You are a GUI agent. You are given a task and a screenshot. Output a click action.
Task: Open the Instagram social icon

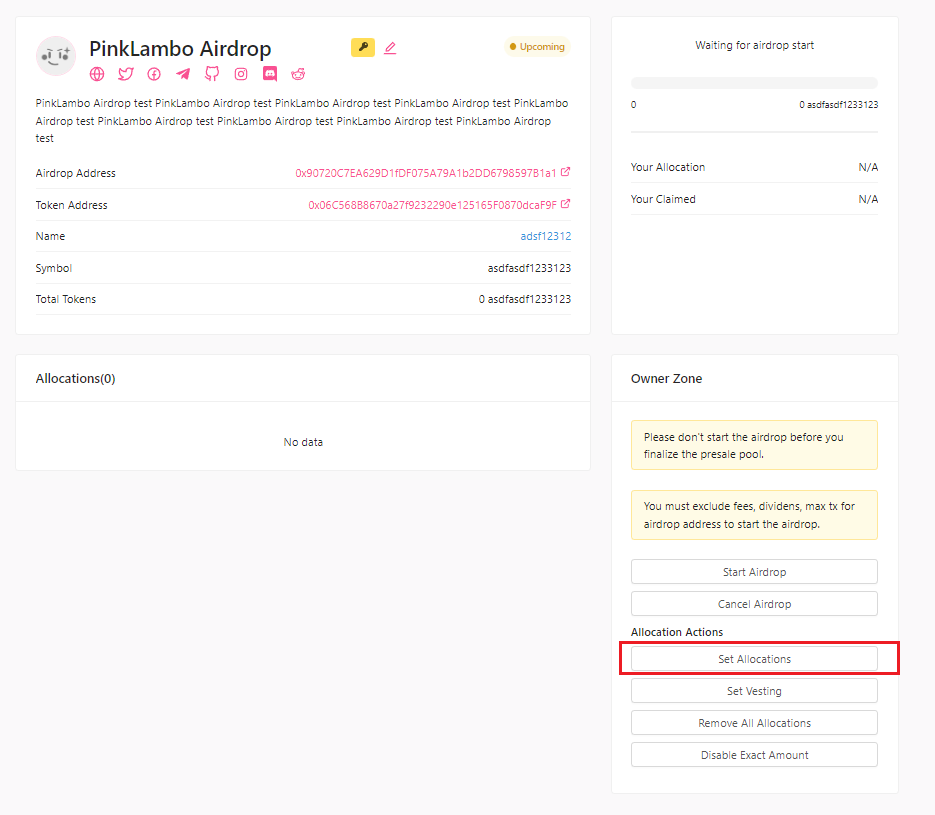pyautogui.click(x=241, y=74)
